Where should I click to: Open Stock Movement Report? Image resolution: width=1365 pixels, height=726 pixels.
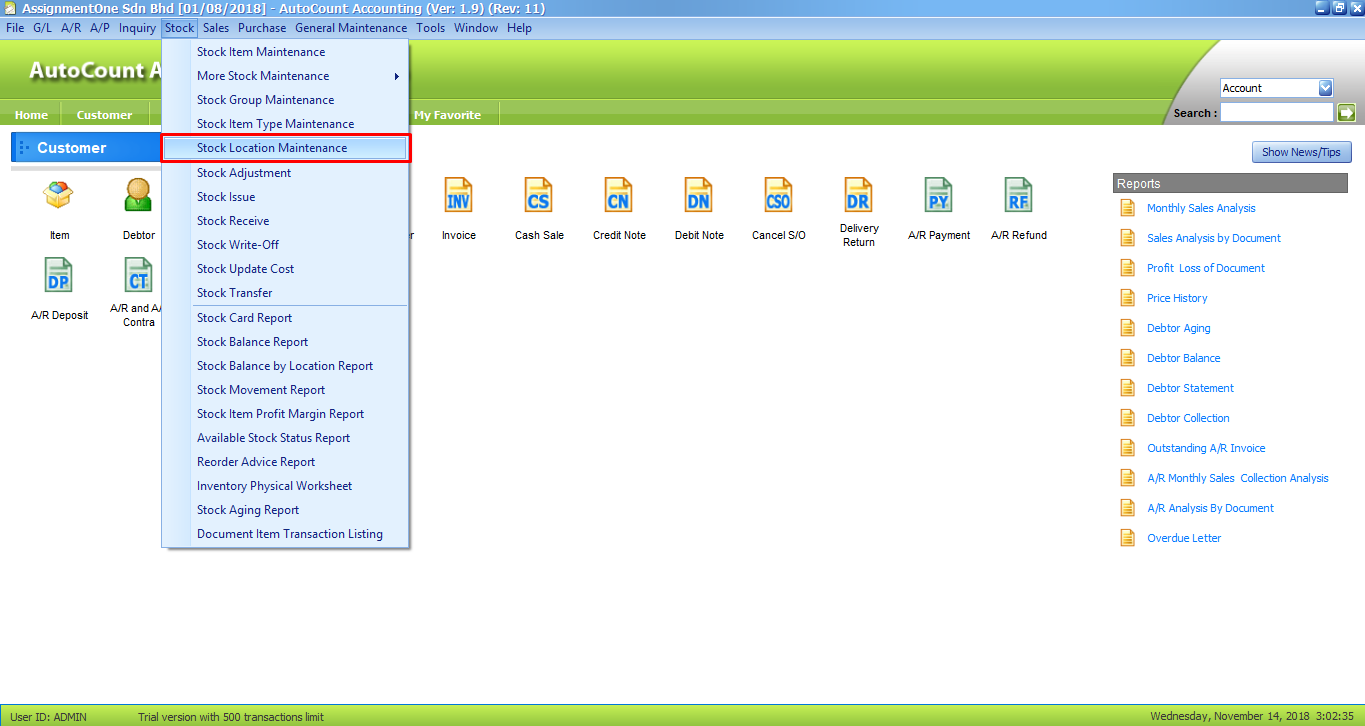click(x=286, y=390)
